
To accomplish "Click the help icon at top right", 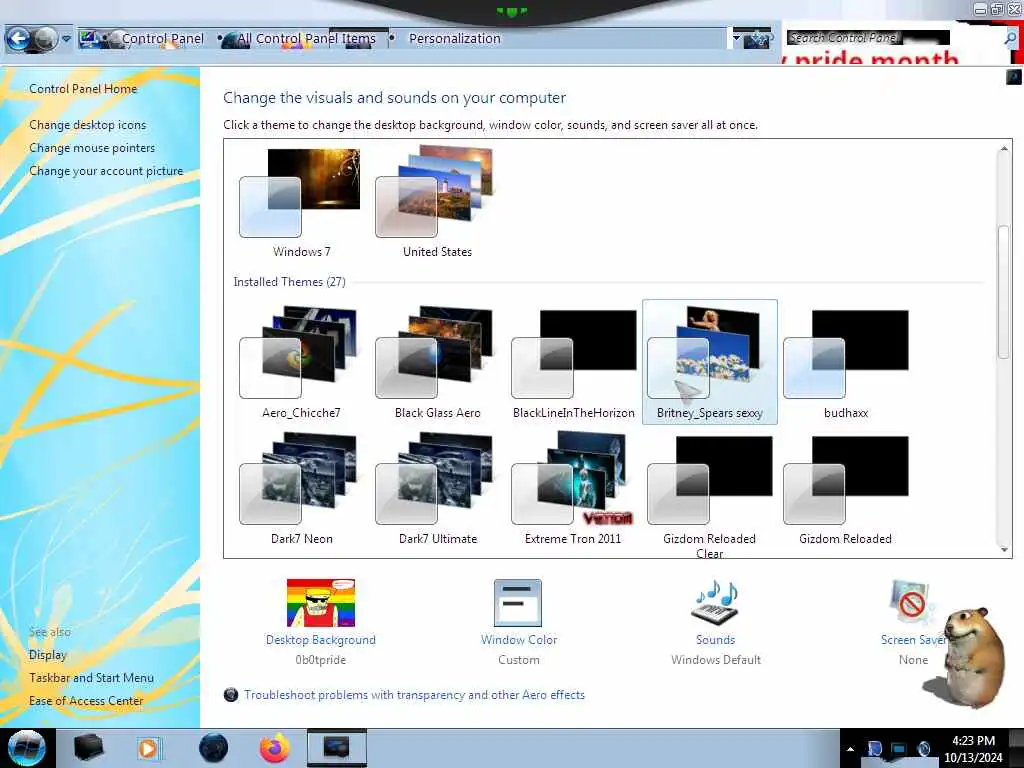I will (x=1014, y=77).
